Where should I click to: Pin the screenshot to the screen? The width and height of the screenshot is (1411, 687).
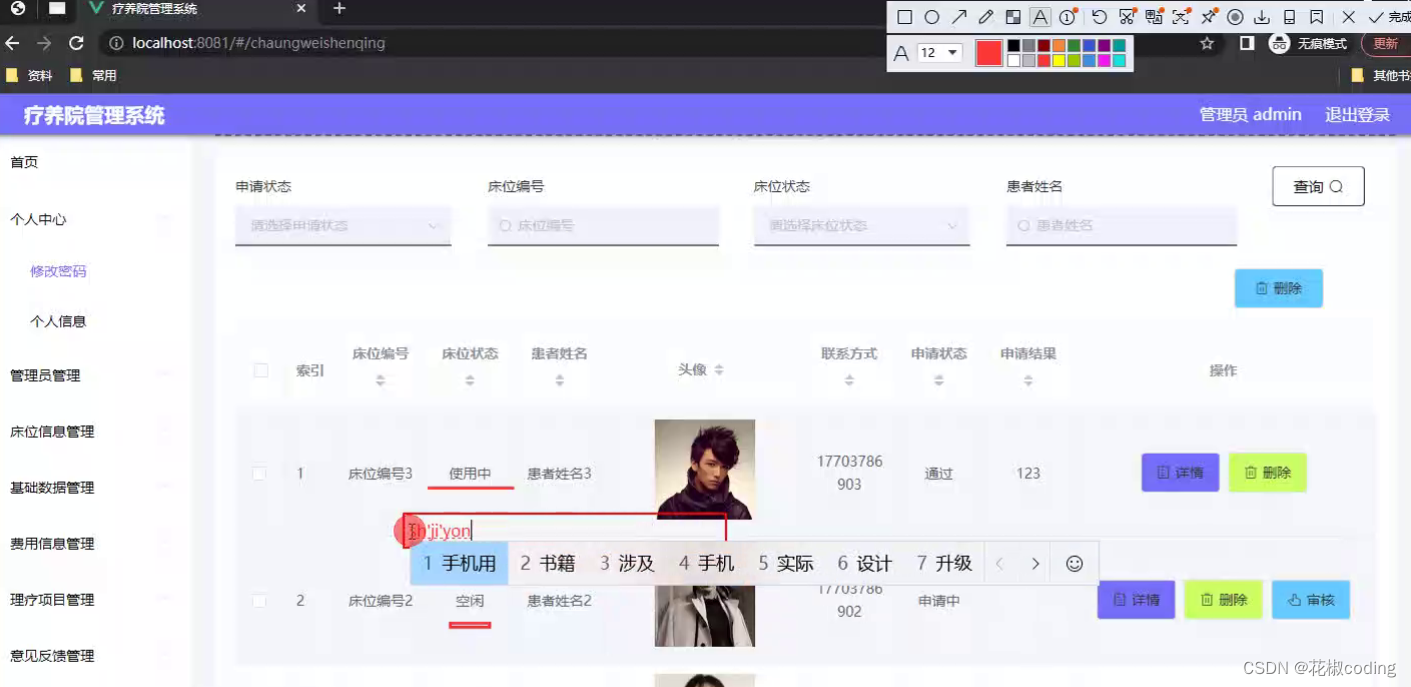[x=1209, y=17]
